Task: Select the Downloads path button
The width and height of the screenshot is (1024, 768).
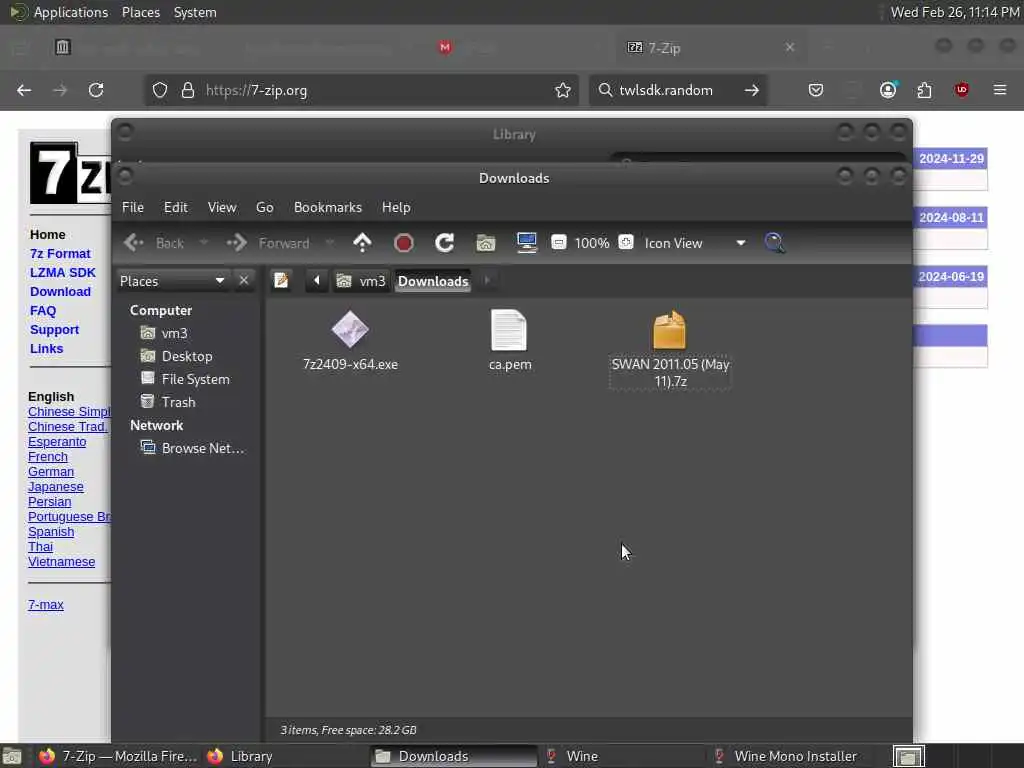Action: coord(433,281)
